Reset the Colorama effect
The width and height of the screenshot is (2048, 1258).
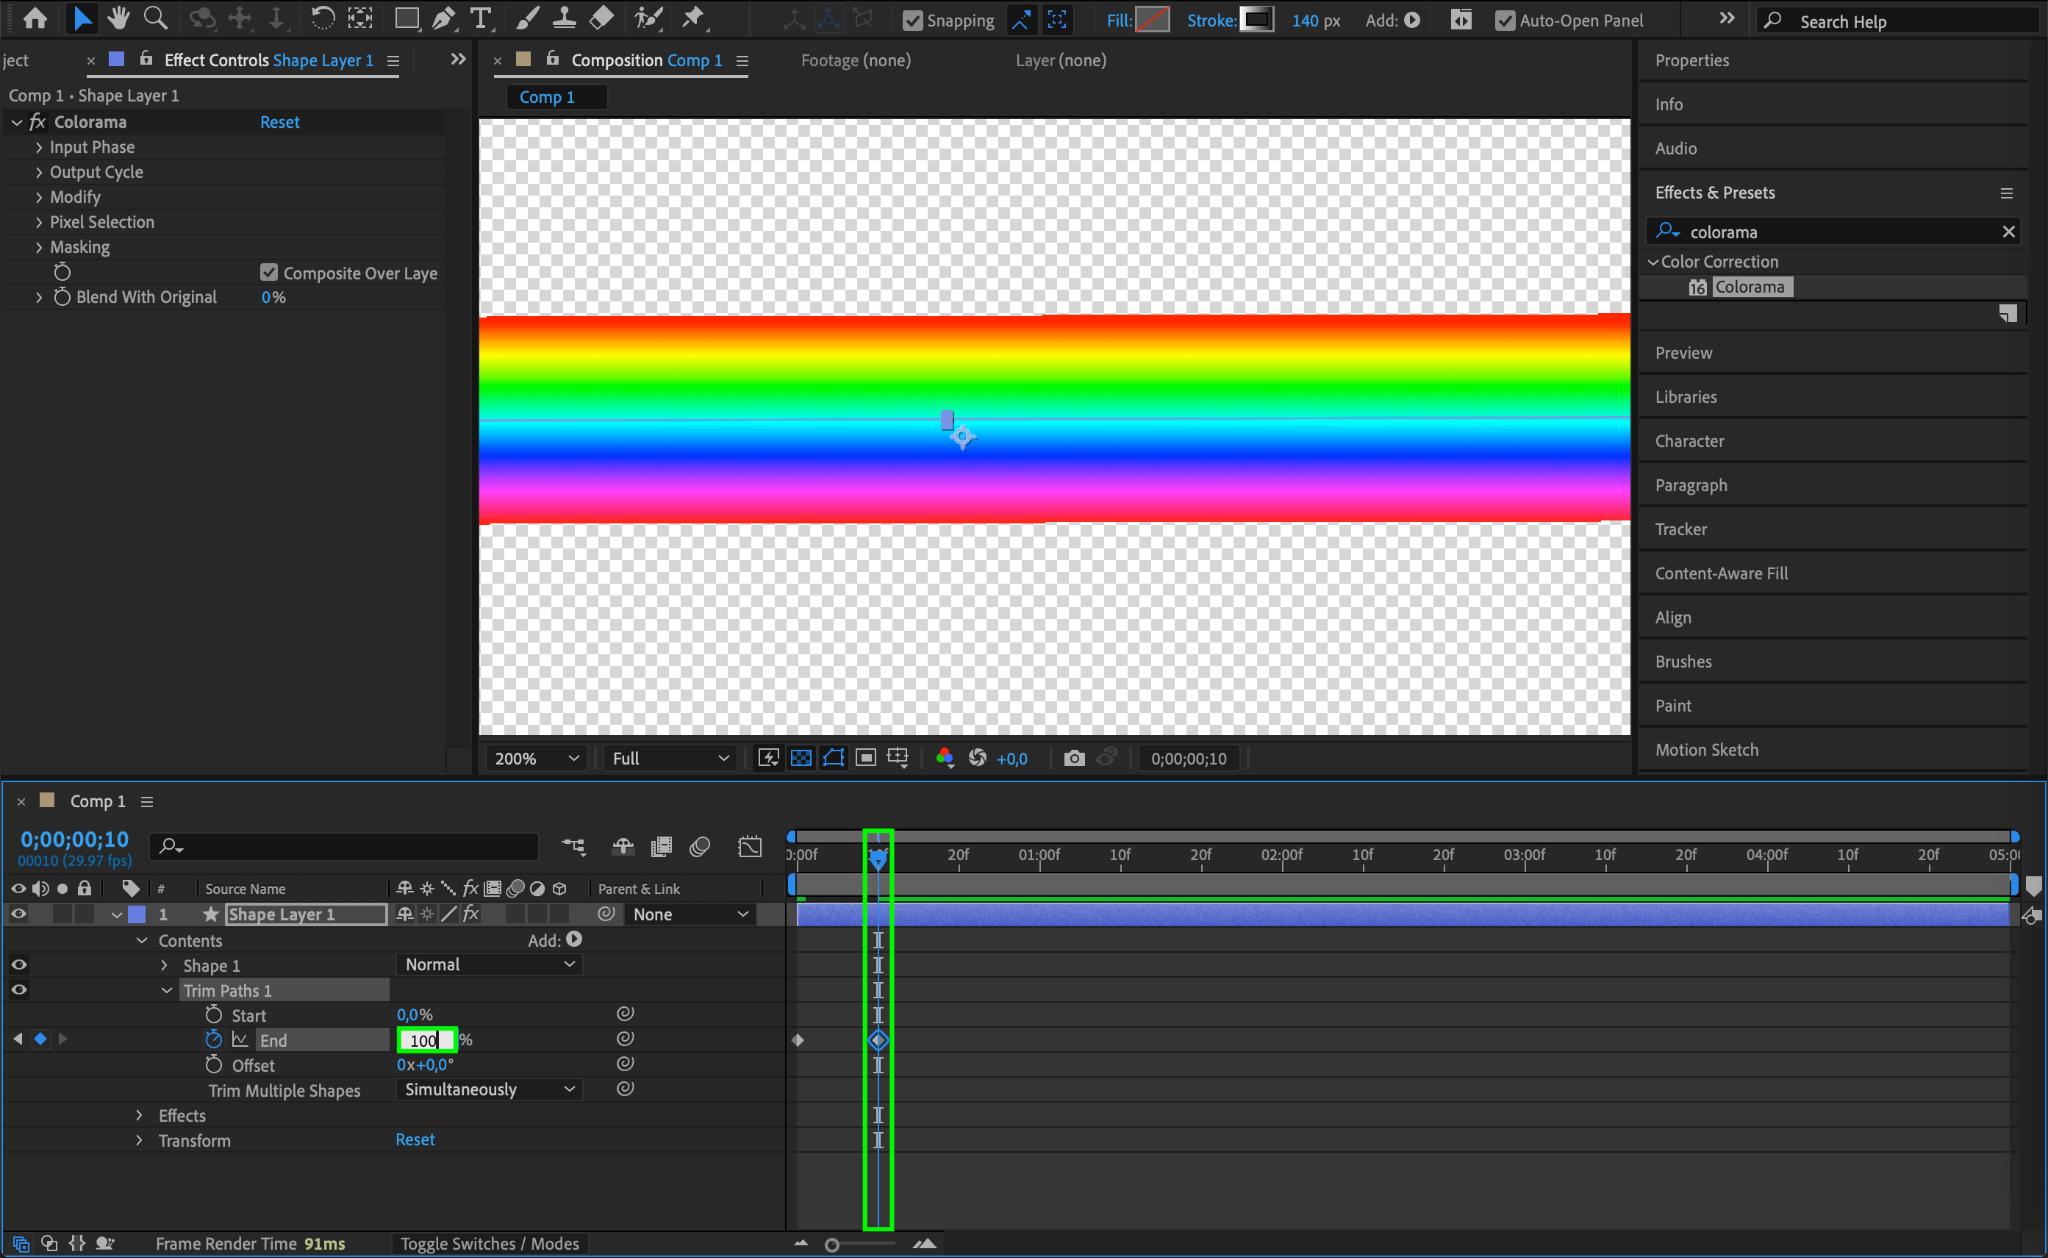[279, 122]
